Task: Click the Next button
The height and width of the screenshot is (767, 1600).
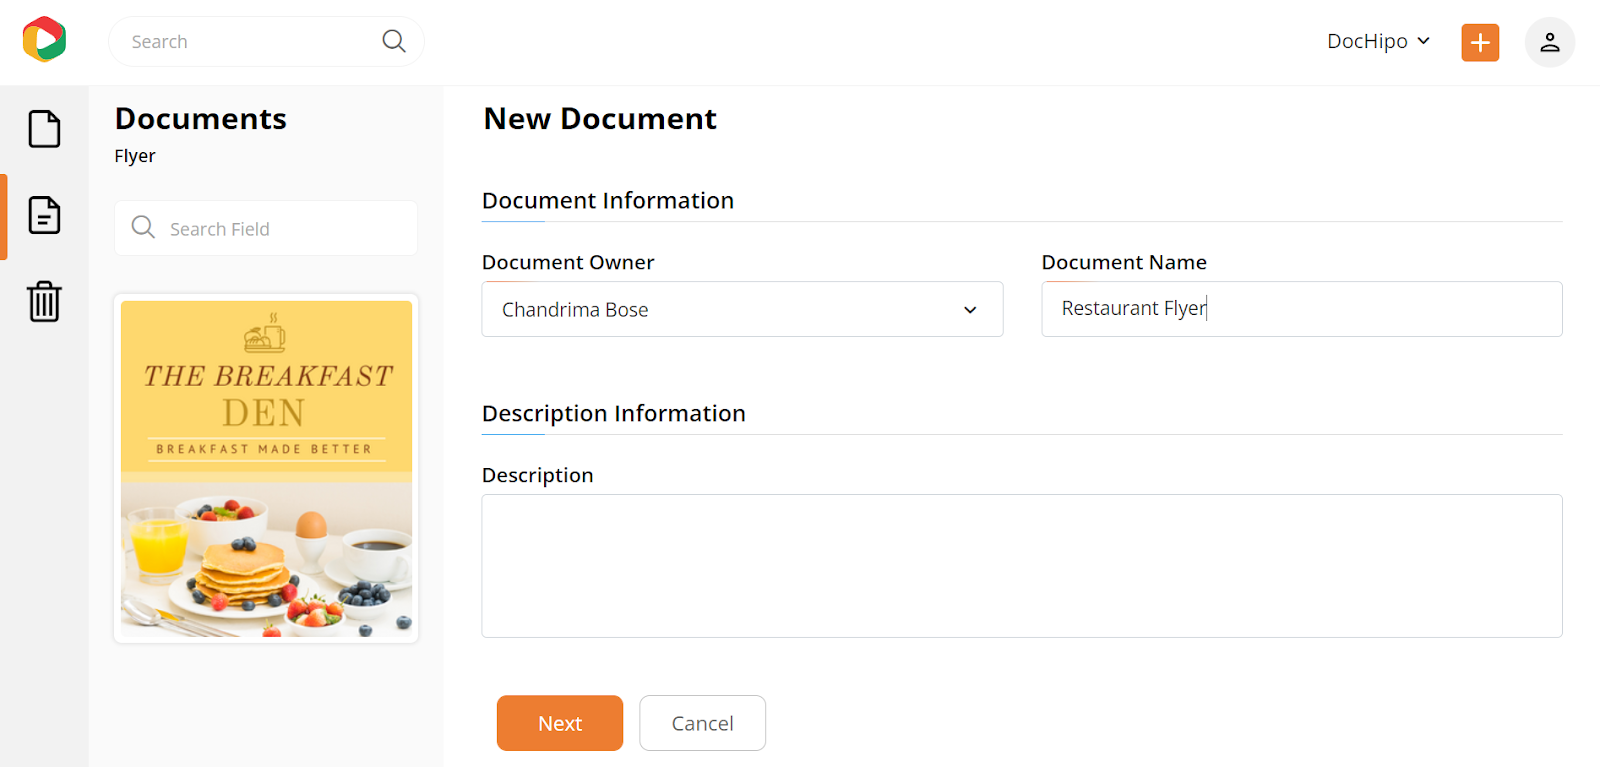Action: point(560,723)
